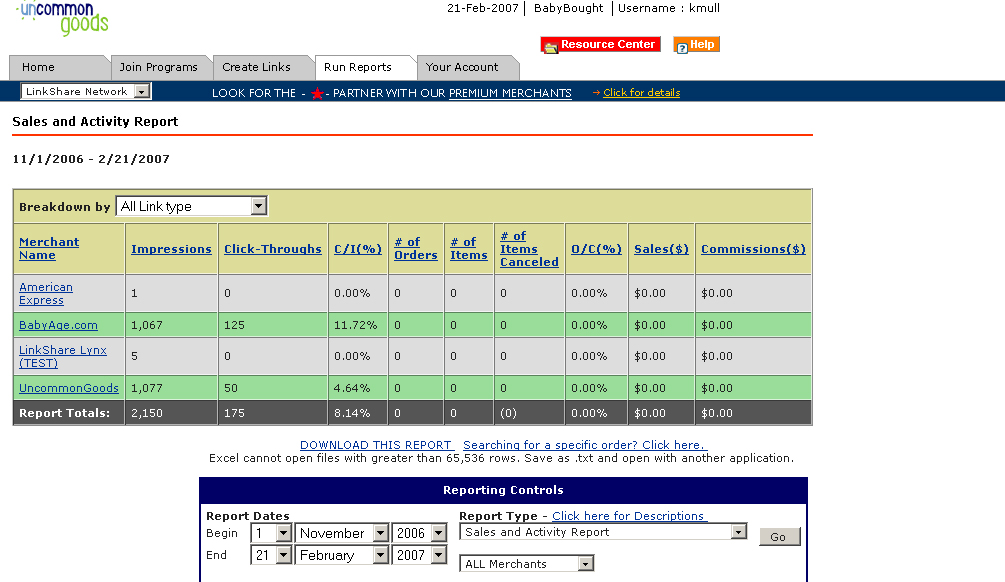Open the Resource Center button
This screenshot has width=1005, height=582.
(x=599, y=45)
